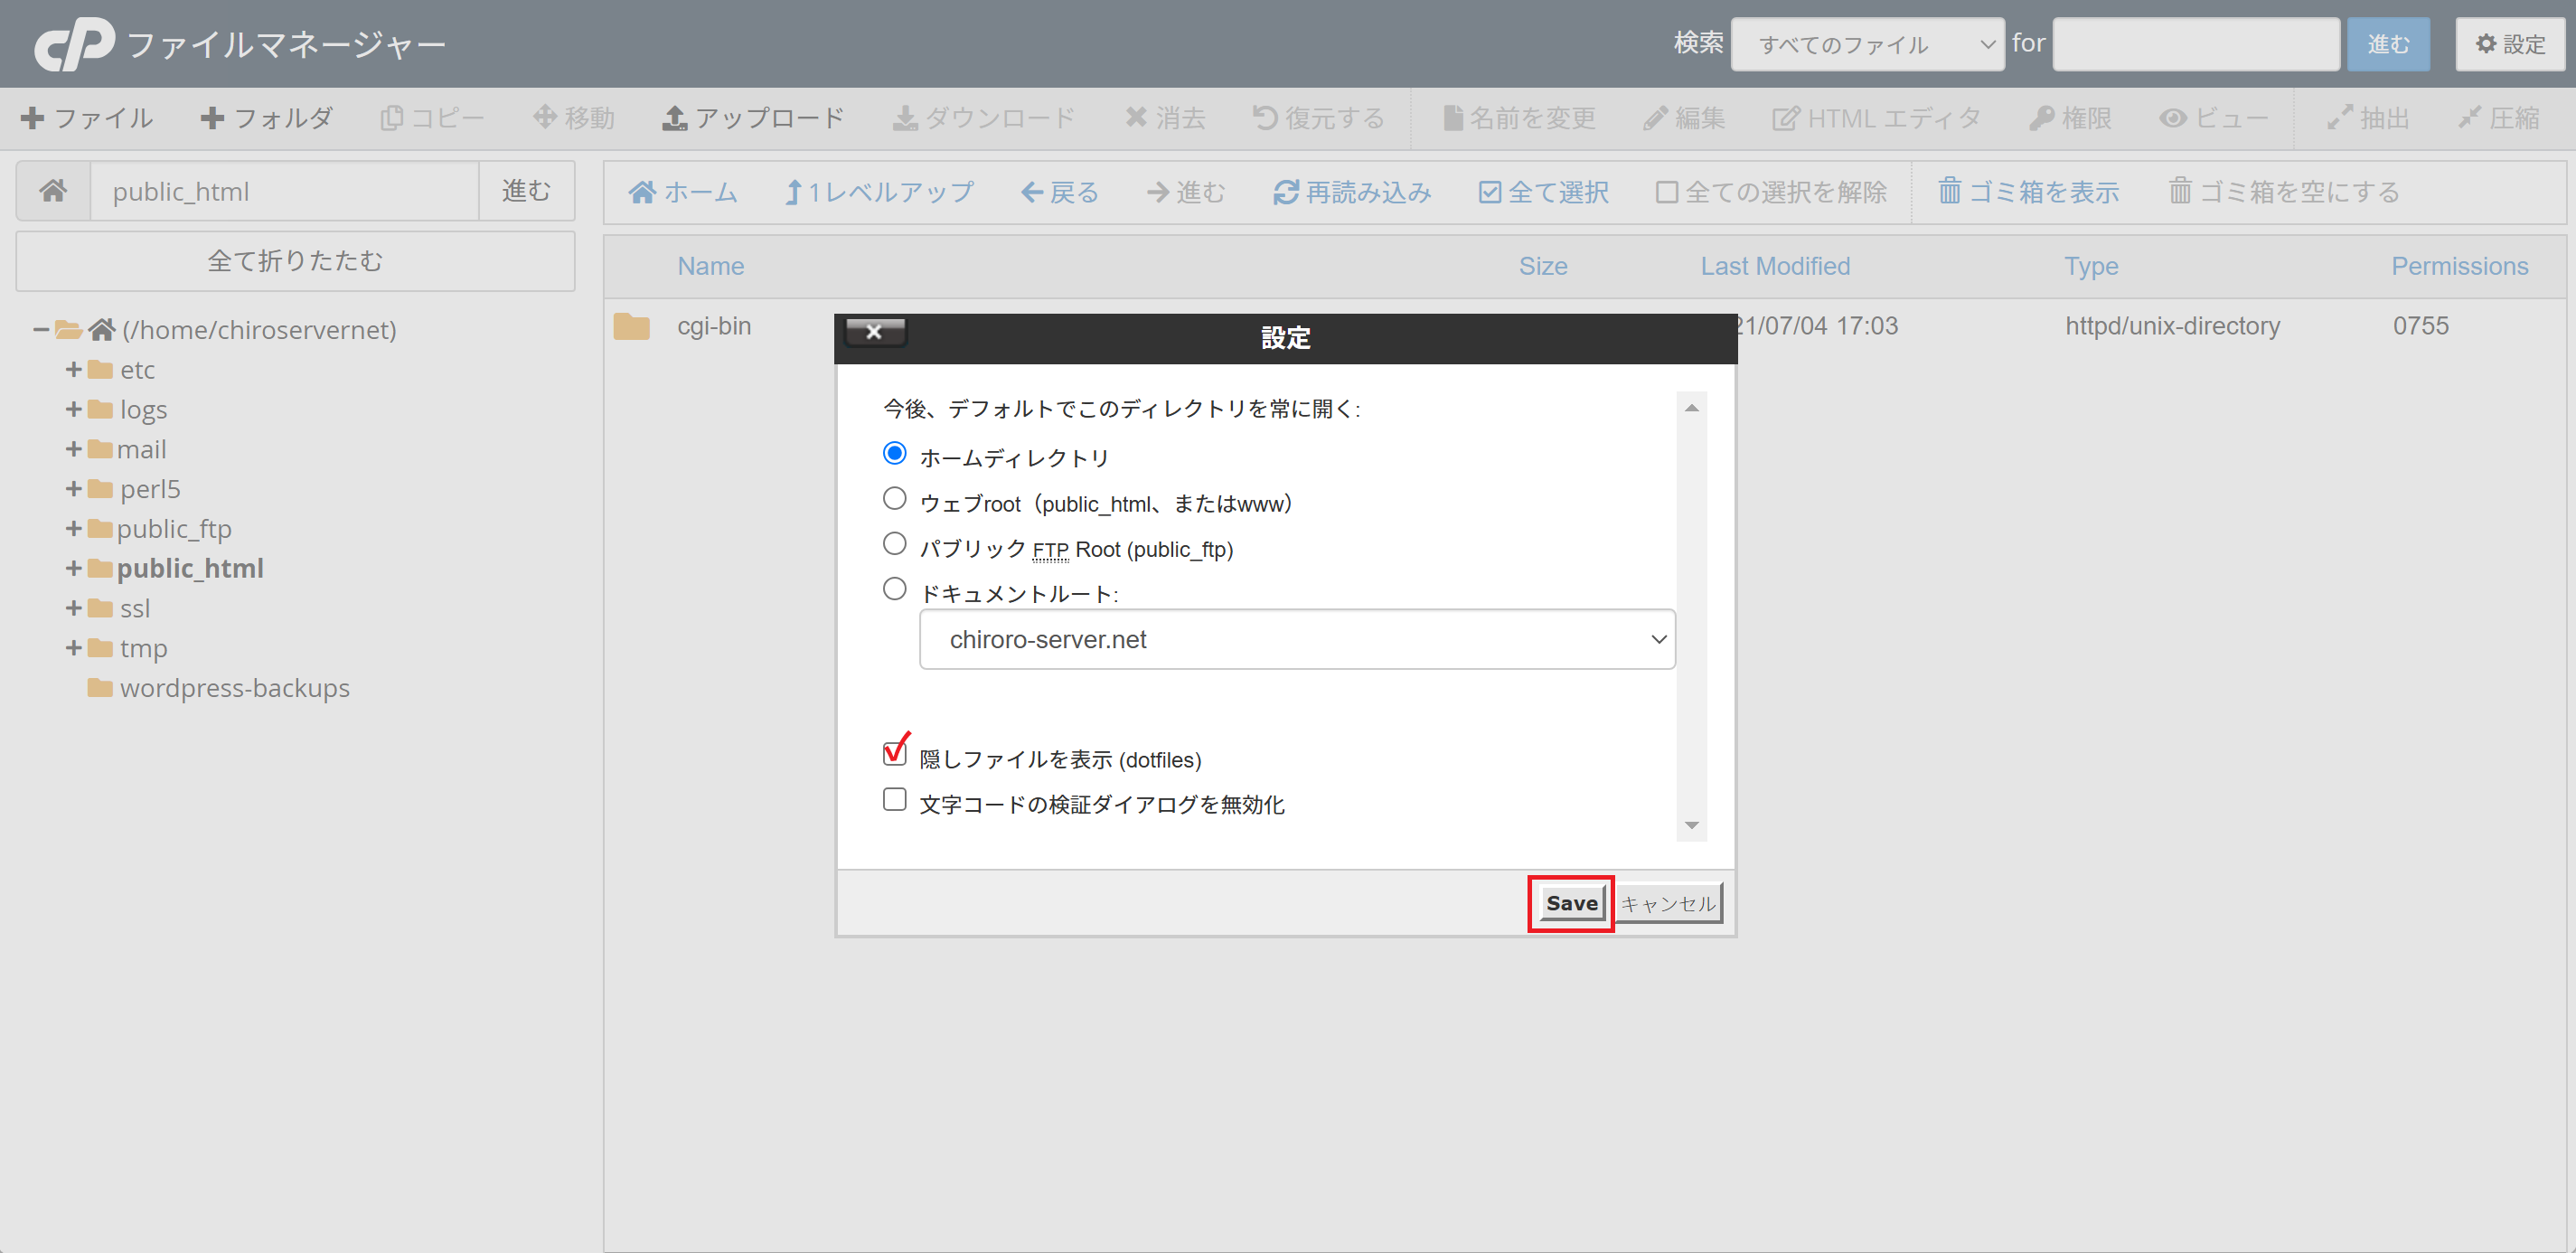The image size is (2576, 1253).
Task: Click the Save button in dialog
Action: click(1571, 903)
